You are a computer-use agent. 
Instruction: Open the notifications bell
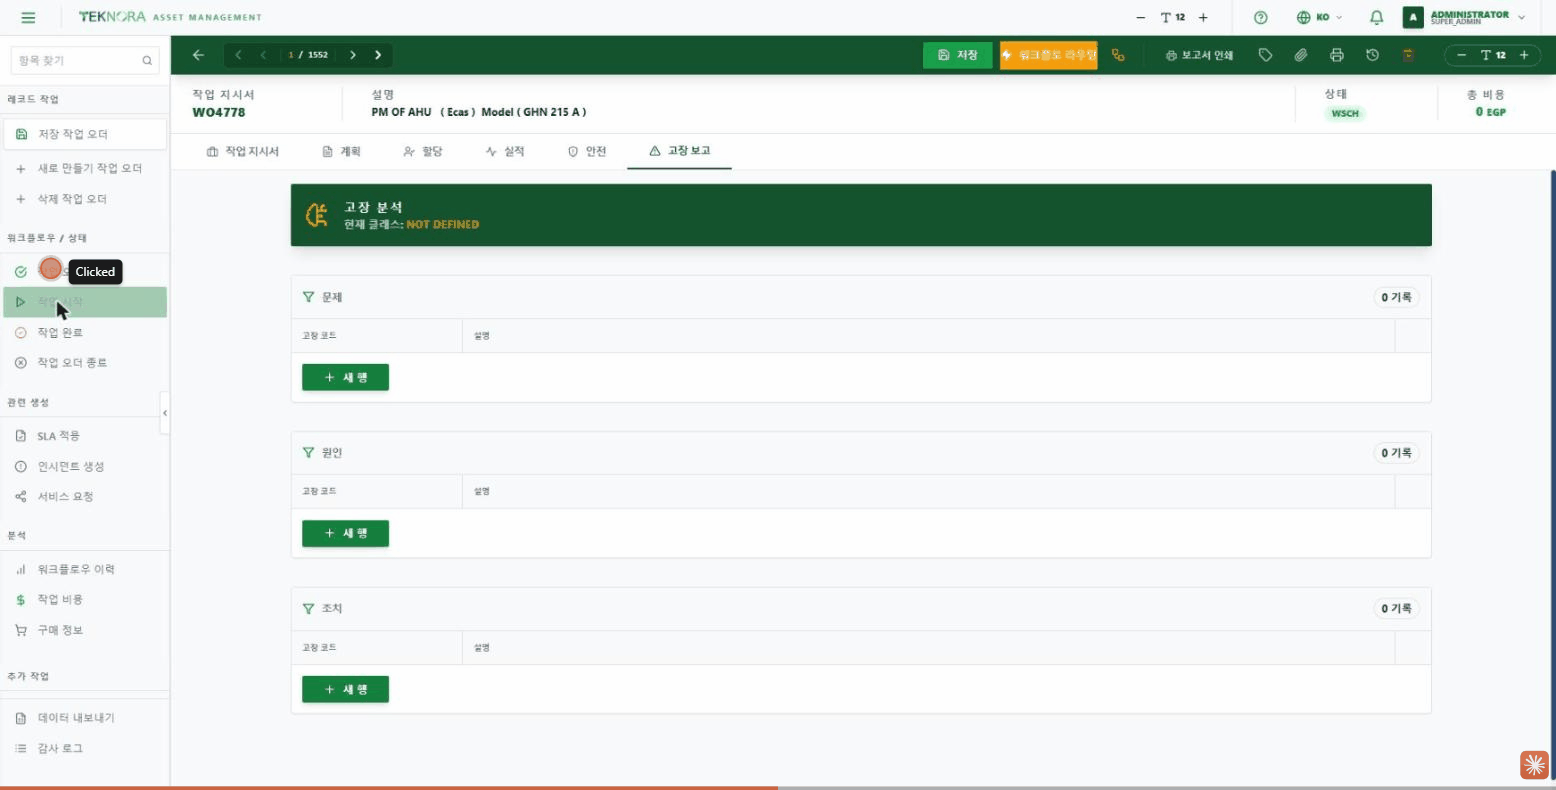[x=1376, y=17]
